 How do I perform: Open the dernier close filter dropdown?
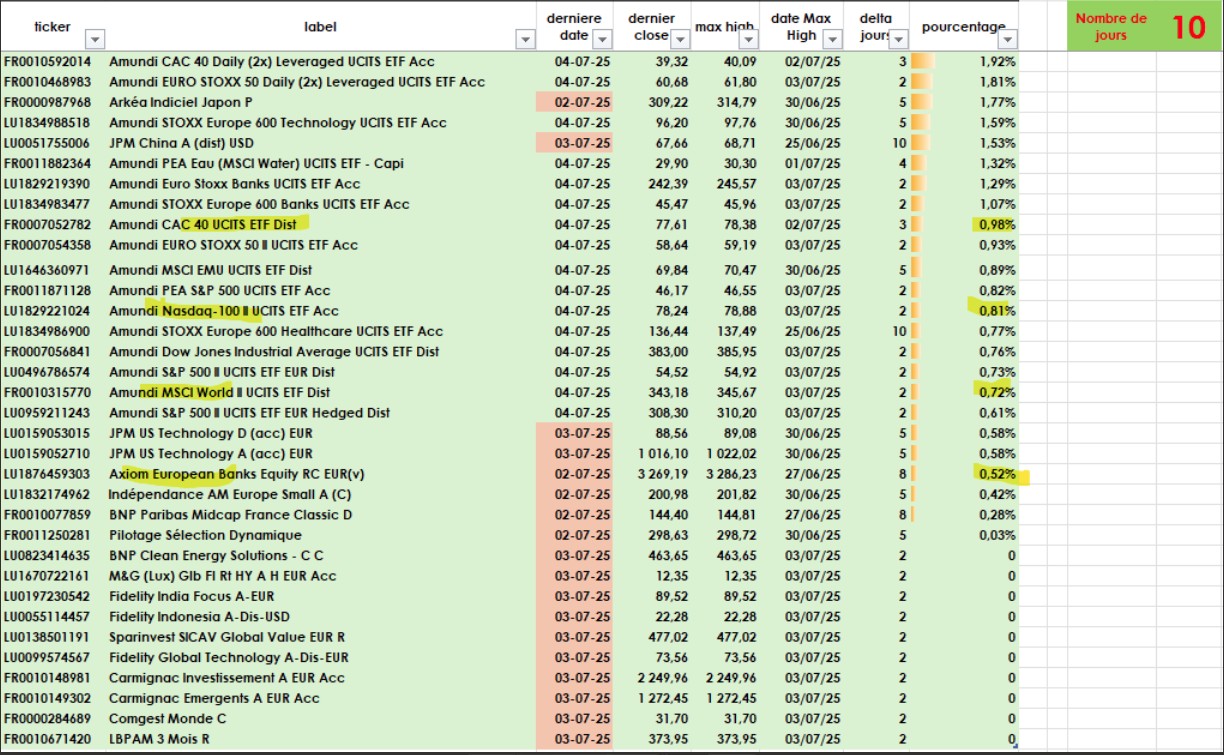coord(679,39)
